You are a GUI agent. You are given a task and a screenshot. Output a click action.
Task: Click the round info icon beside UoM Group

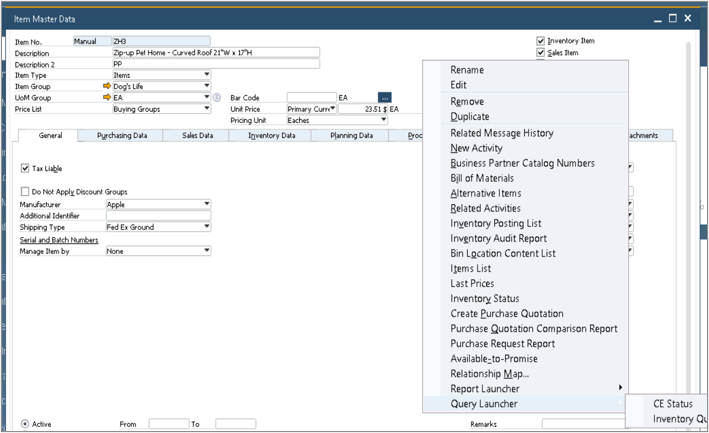point(217,97)
